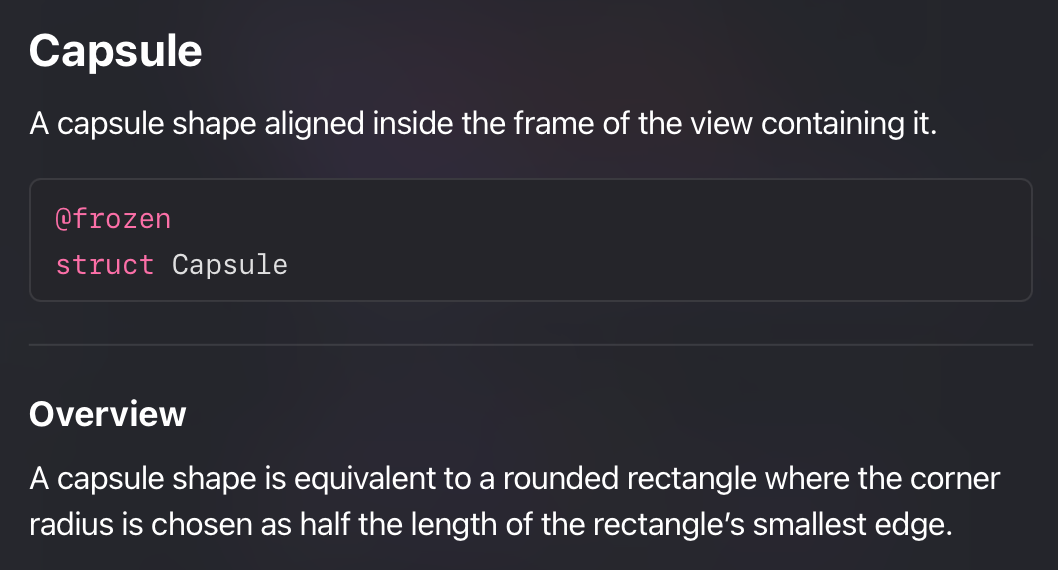Click the horizontal divider above Overview
This screenshot has width=1058, height=570.
point(530,345)
